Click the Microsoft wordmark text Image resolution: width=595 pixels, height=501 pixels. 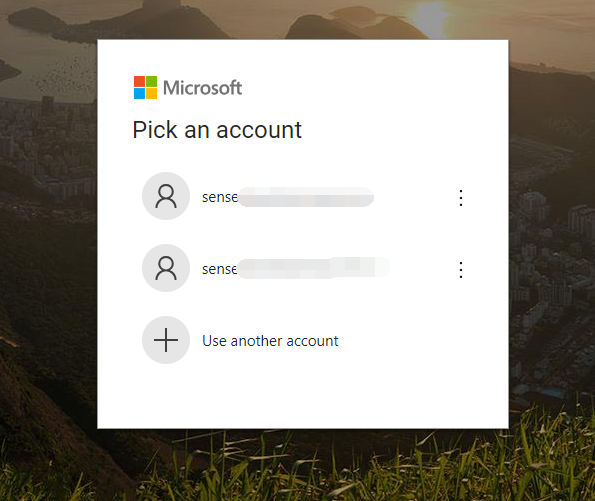point(202,88)
